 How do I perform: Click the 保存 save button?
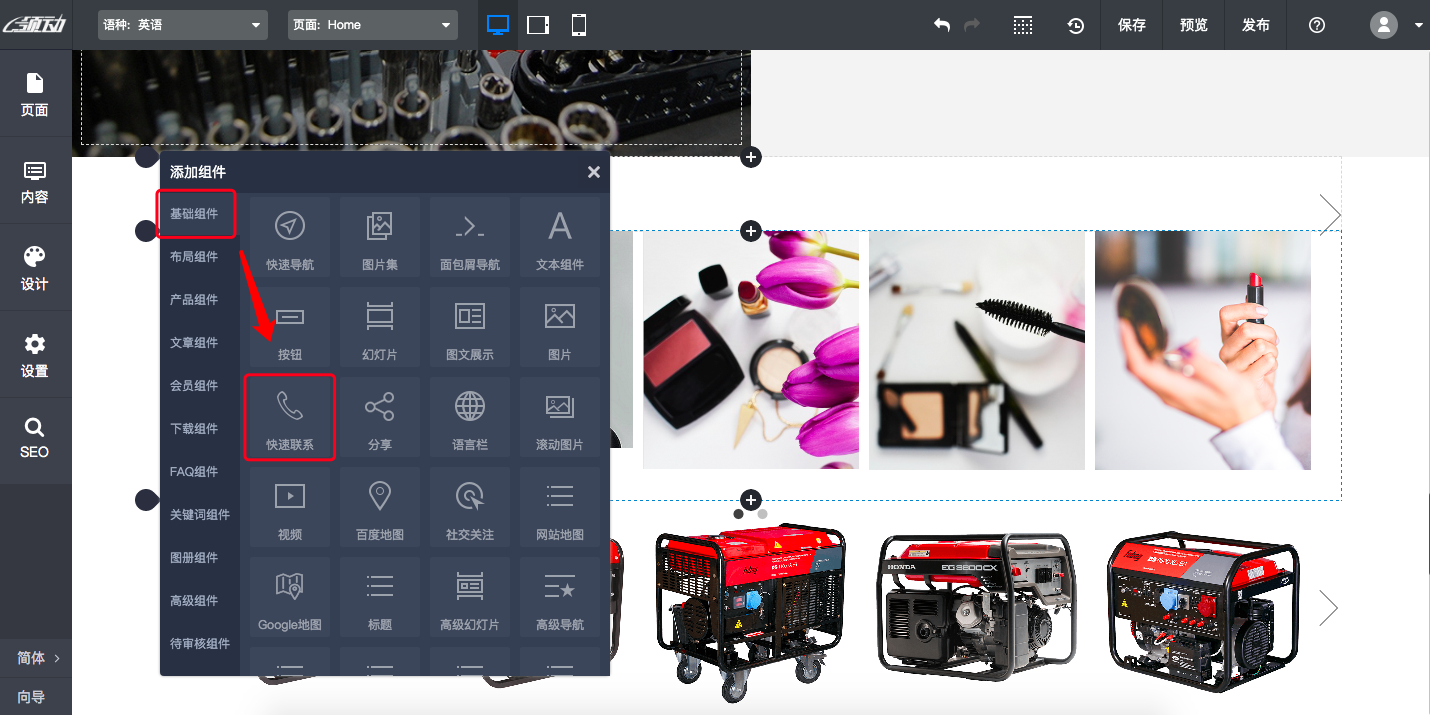pos(1131,25)
